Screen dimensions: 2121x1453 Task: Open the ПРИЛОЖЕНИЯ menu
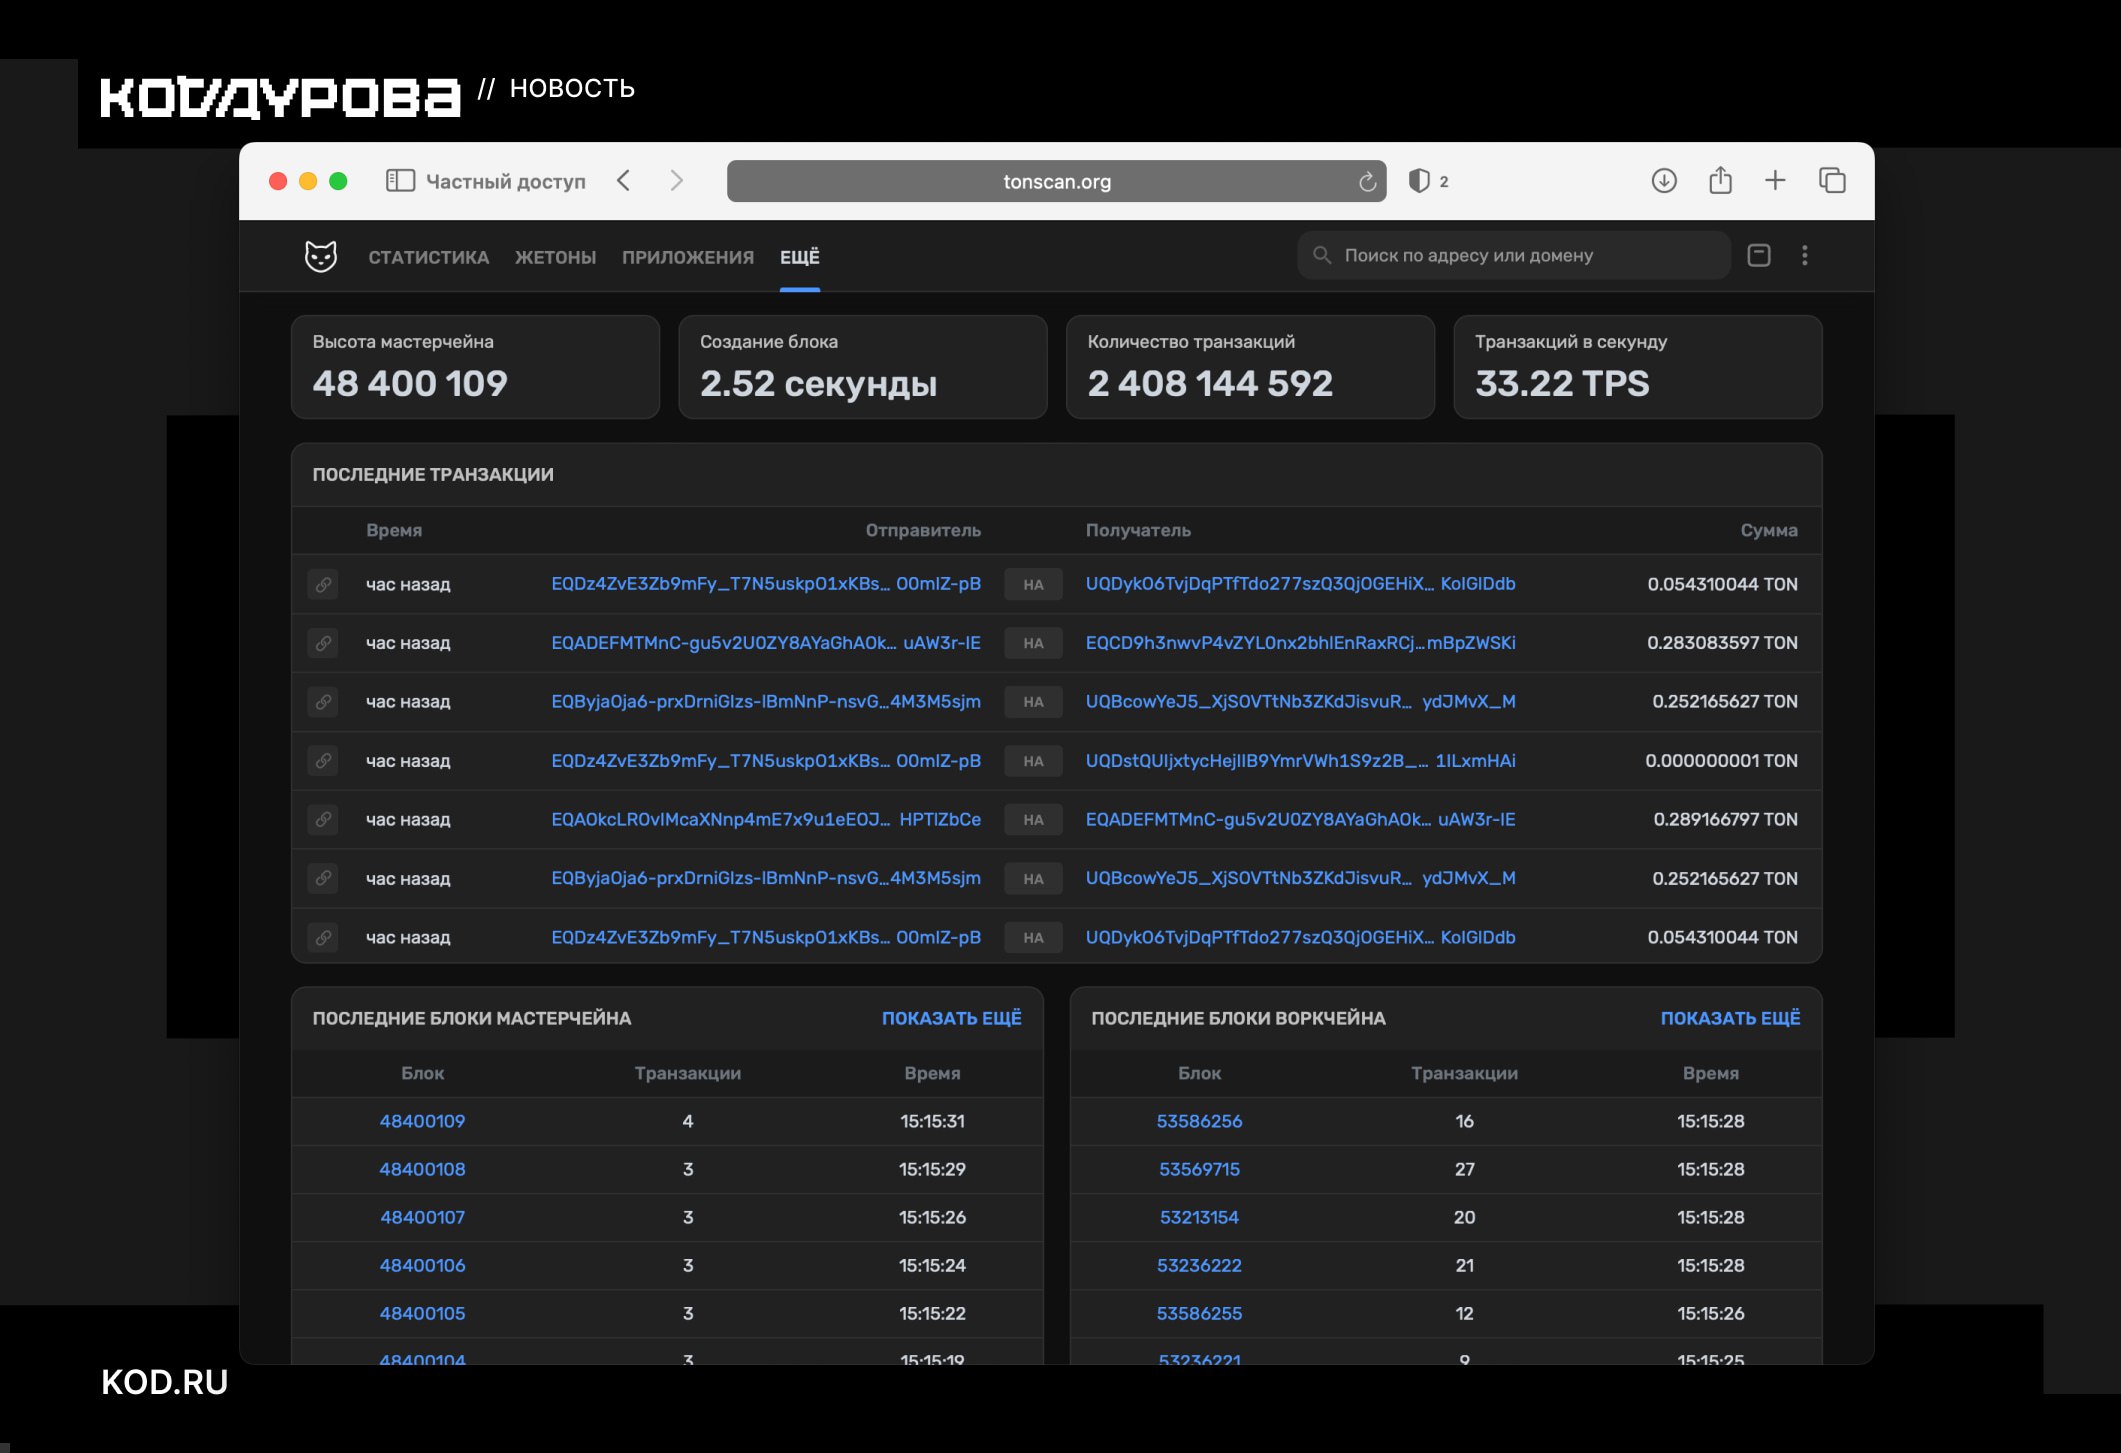[x=688, y=257]
